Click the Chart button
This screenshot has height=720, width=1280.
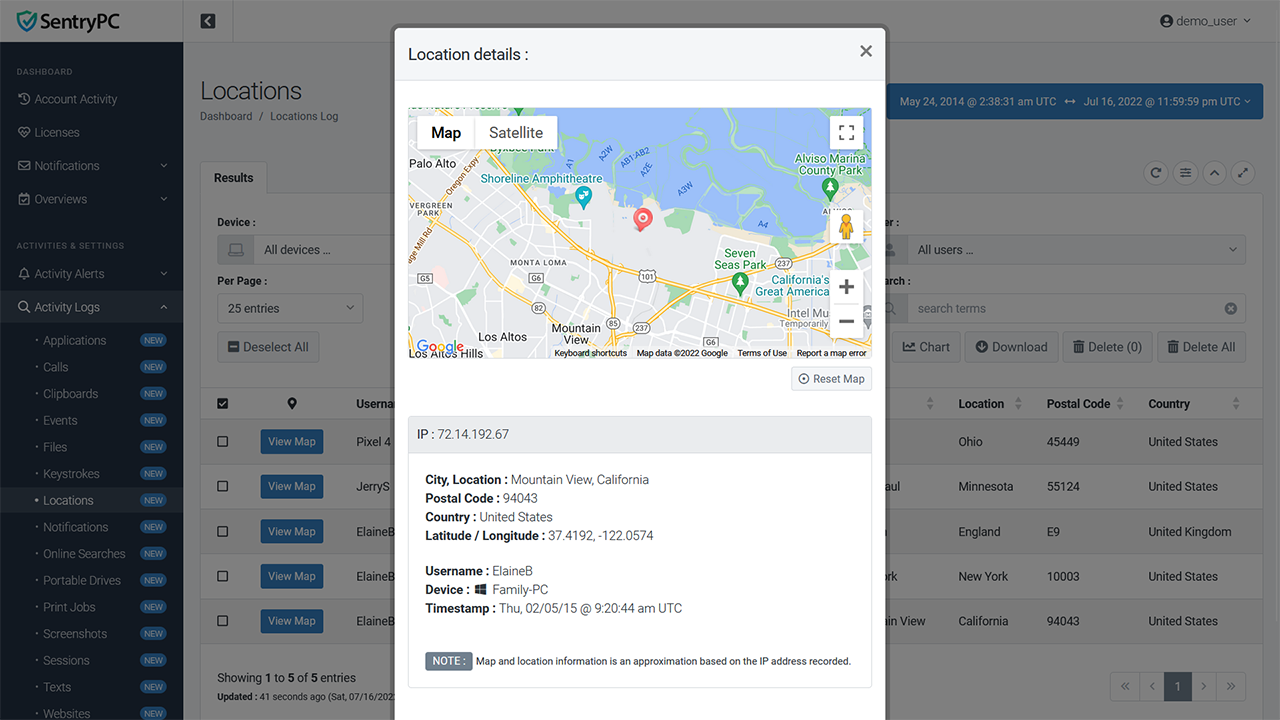pyautogui.click(x=925, y=347)
